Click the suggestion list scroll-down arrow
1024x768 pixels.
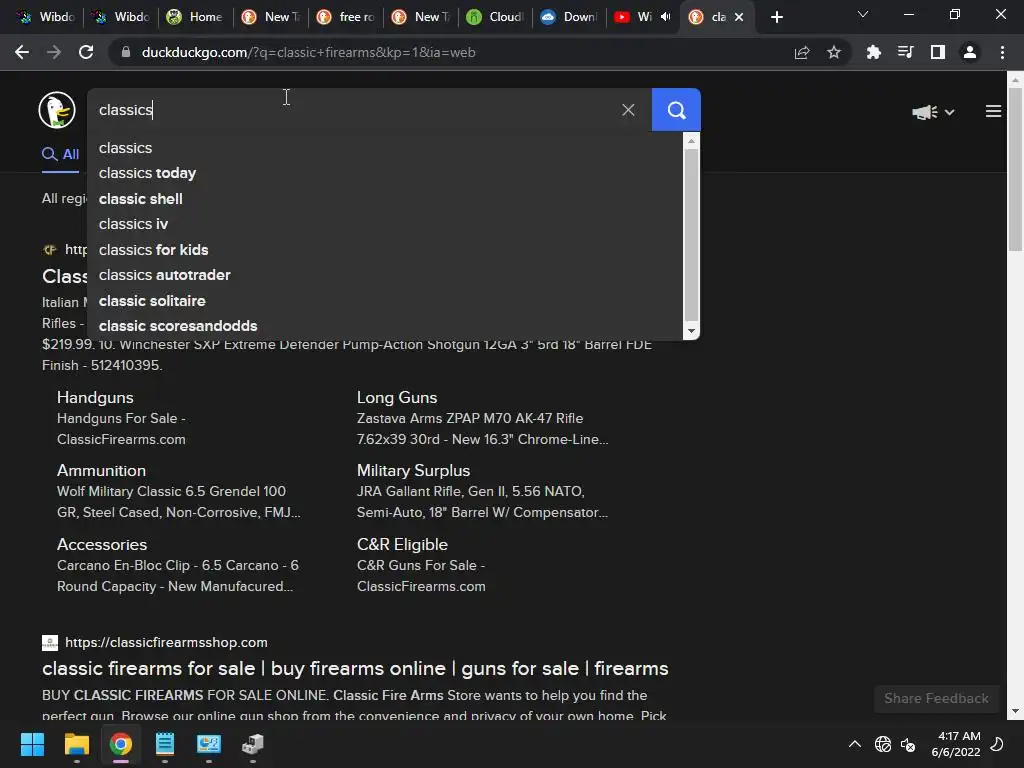(x=691, y=331)
